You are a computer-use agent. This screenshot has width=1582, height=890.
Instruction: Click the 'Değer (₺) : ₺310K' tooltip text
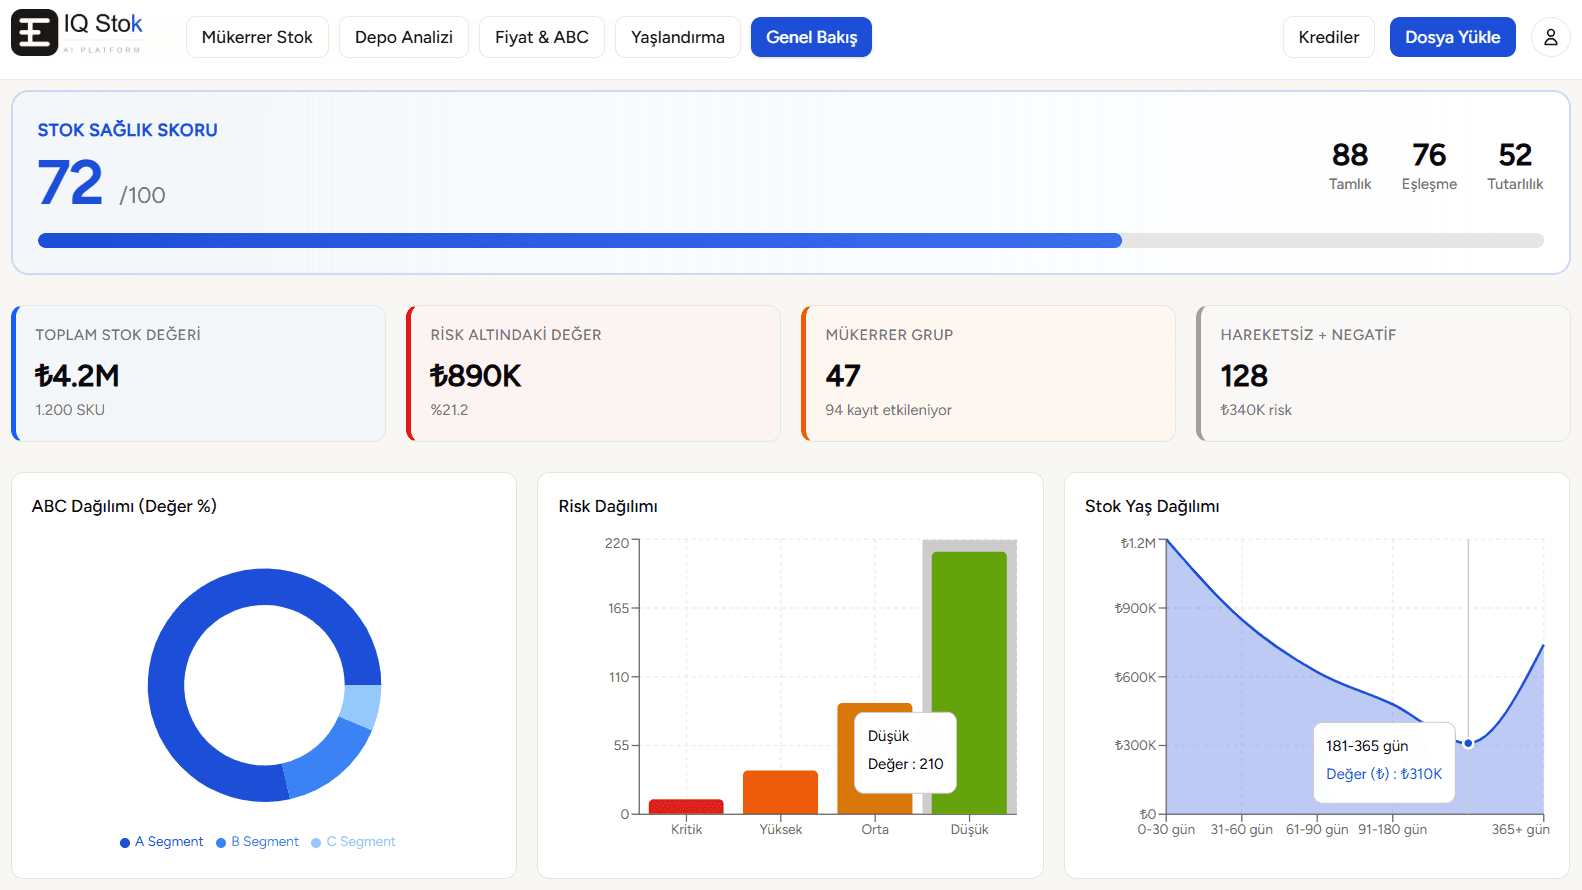[x=1384, y=774]
